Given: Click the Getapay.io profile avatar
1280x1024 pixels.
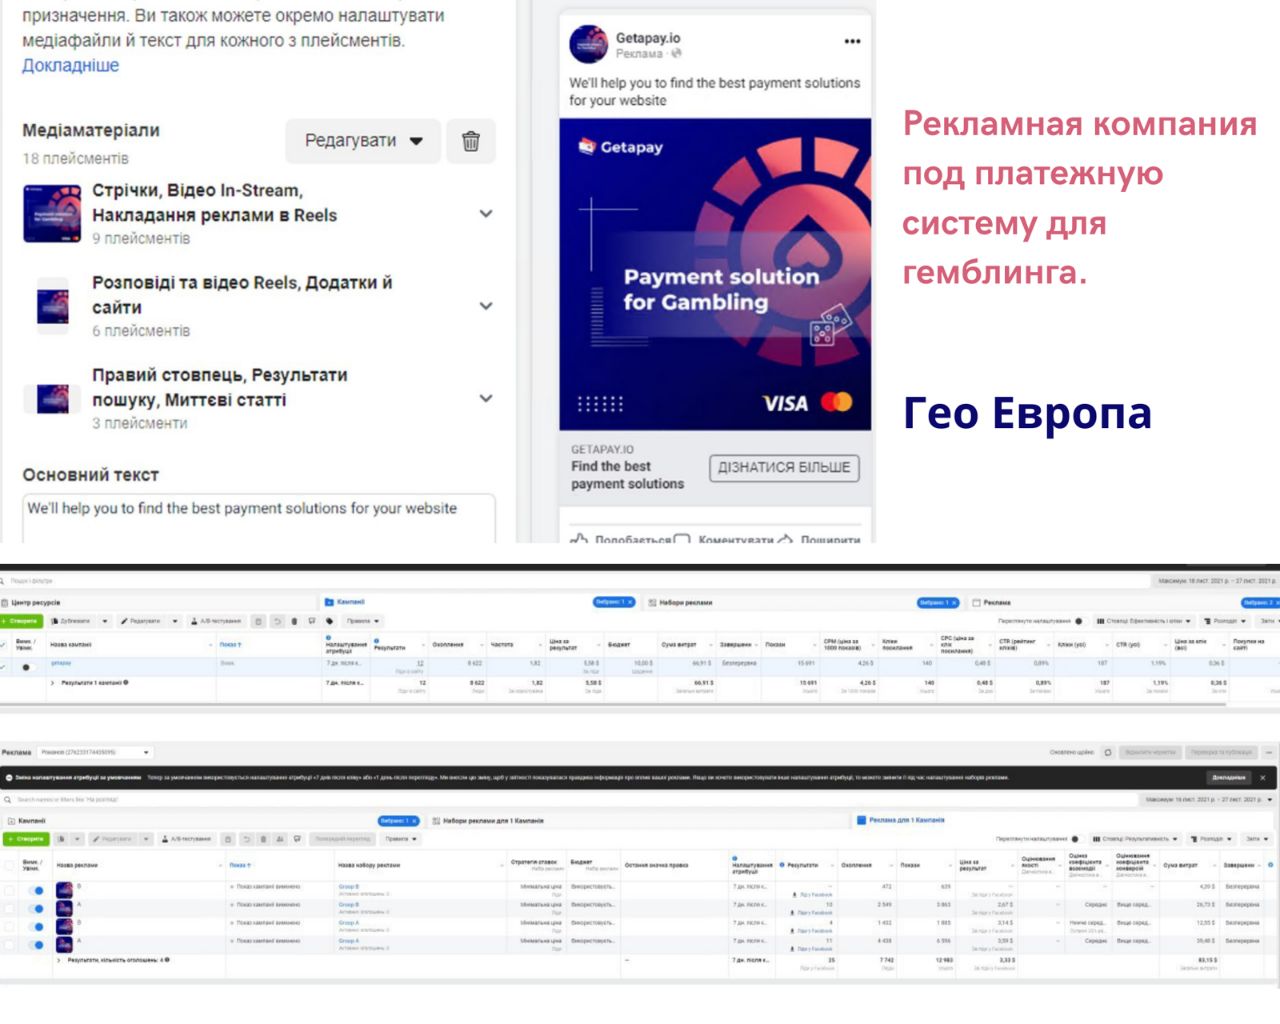Looking at the screenshot, I should [588, 45].
